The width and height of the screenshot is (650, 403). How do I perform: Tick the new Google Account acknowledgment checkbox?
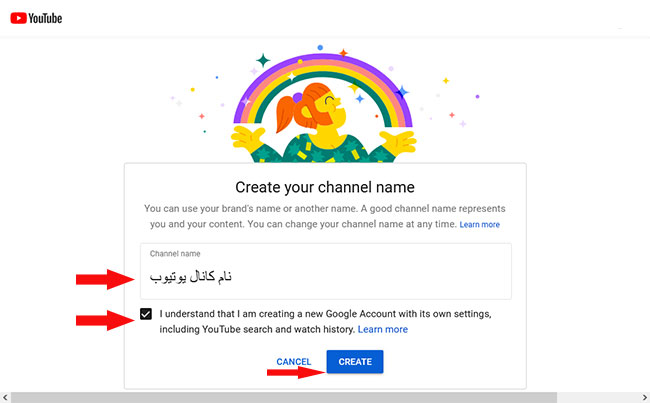pos(147,314)
